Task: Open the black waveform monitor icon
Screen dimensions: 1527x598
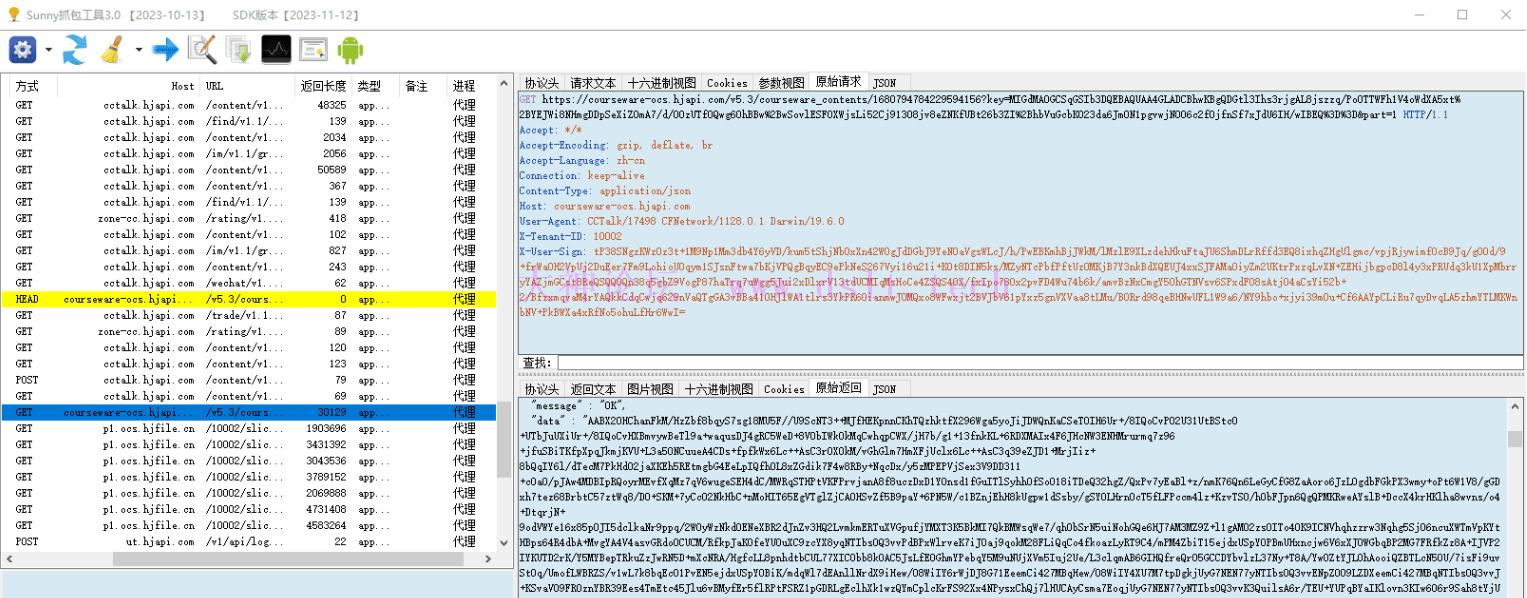Action: (x=276, y=48)
